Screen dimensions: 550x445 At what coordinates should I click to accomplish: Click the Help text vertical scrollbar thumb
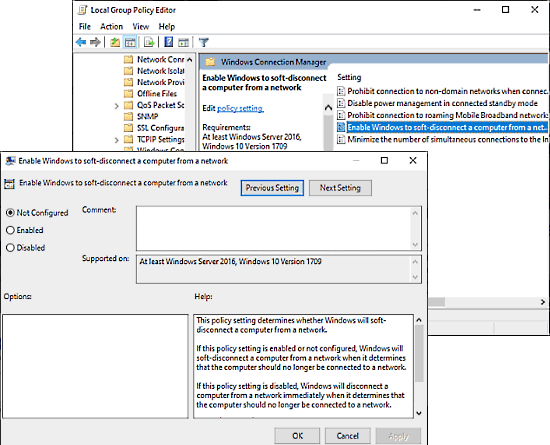click(x=419, y=353)
